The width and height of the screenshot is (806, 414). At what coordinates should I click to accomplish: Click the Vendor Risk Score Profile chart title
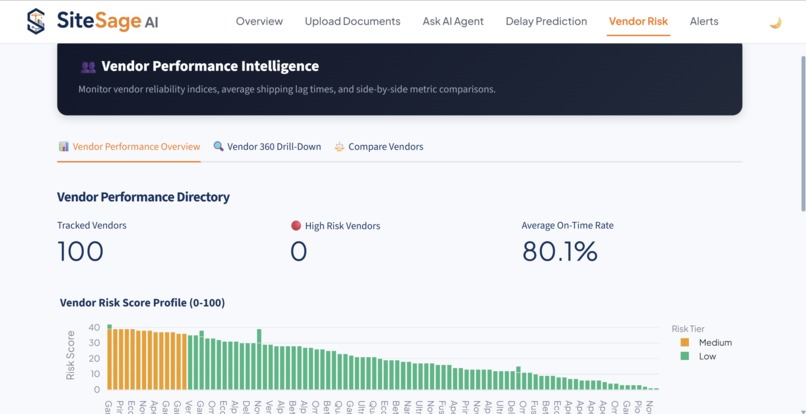pos(142,303)
